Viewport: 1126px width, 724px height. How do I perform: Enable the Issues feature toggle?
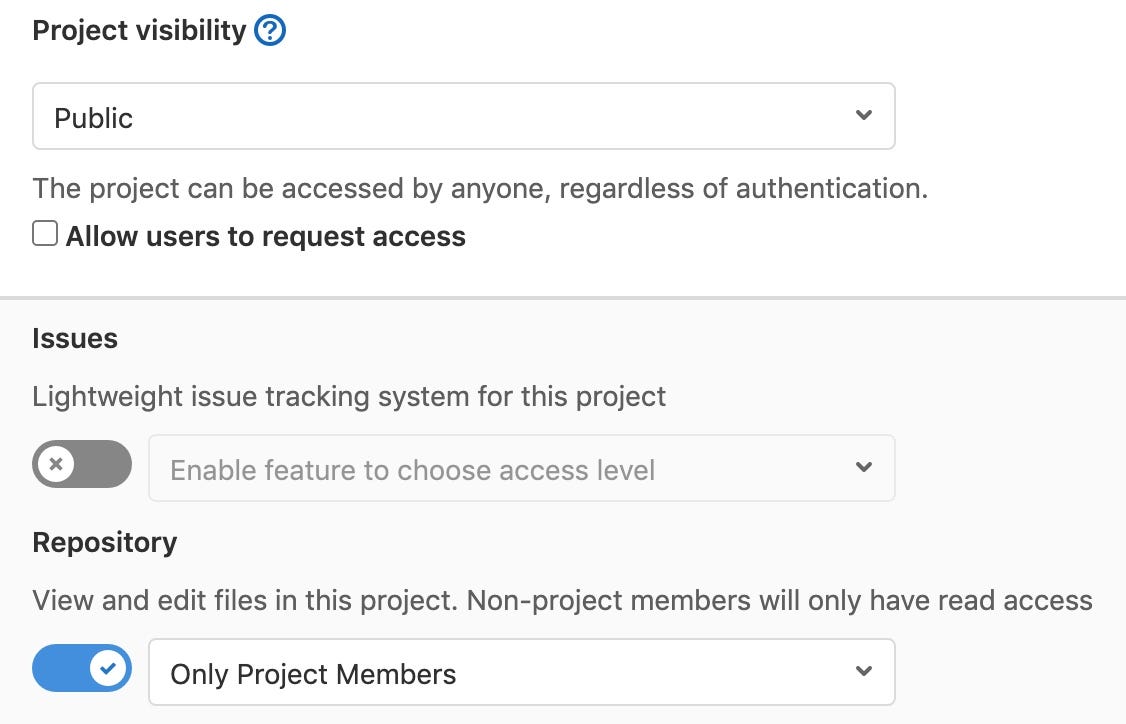click(82, 464)
